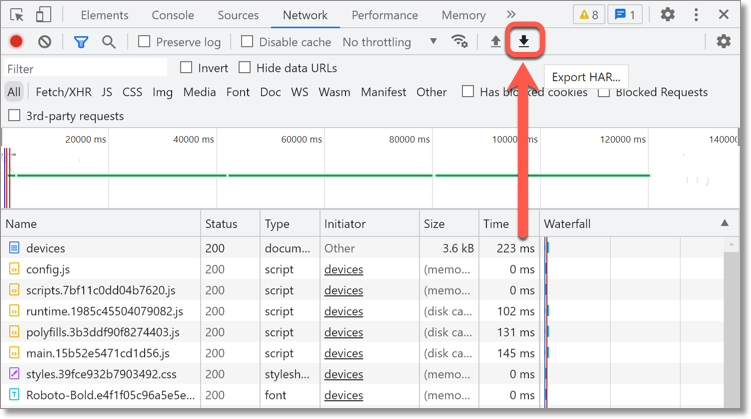Open network search magnifier icon
Screen dimensions: 751x419
tap(109, 42)
